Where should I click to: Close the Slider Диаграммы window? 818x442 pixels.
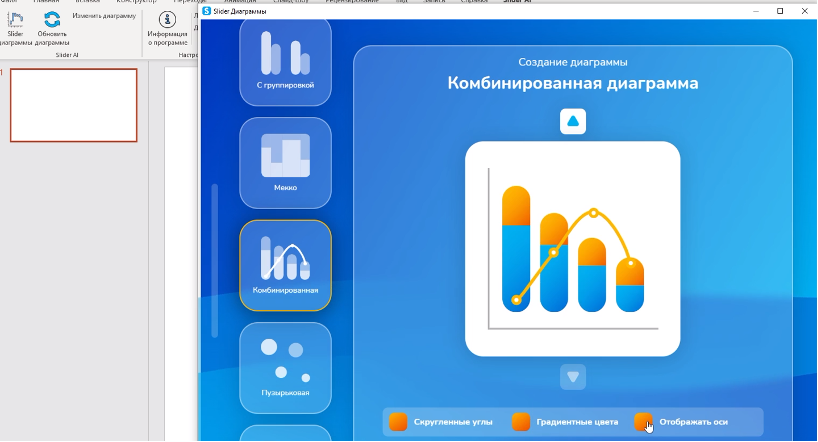click(804, 11)
